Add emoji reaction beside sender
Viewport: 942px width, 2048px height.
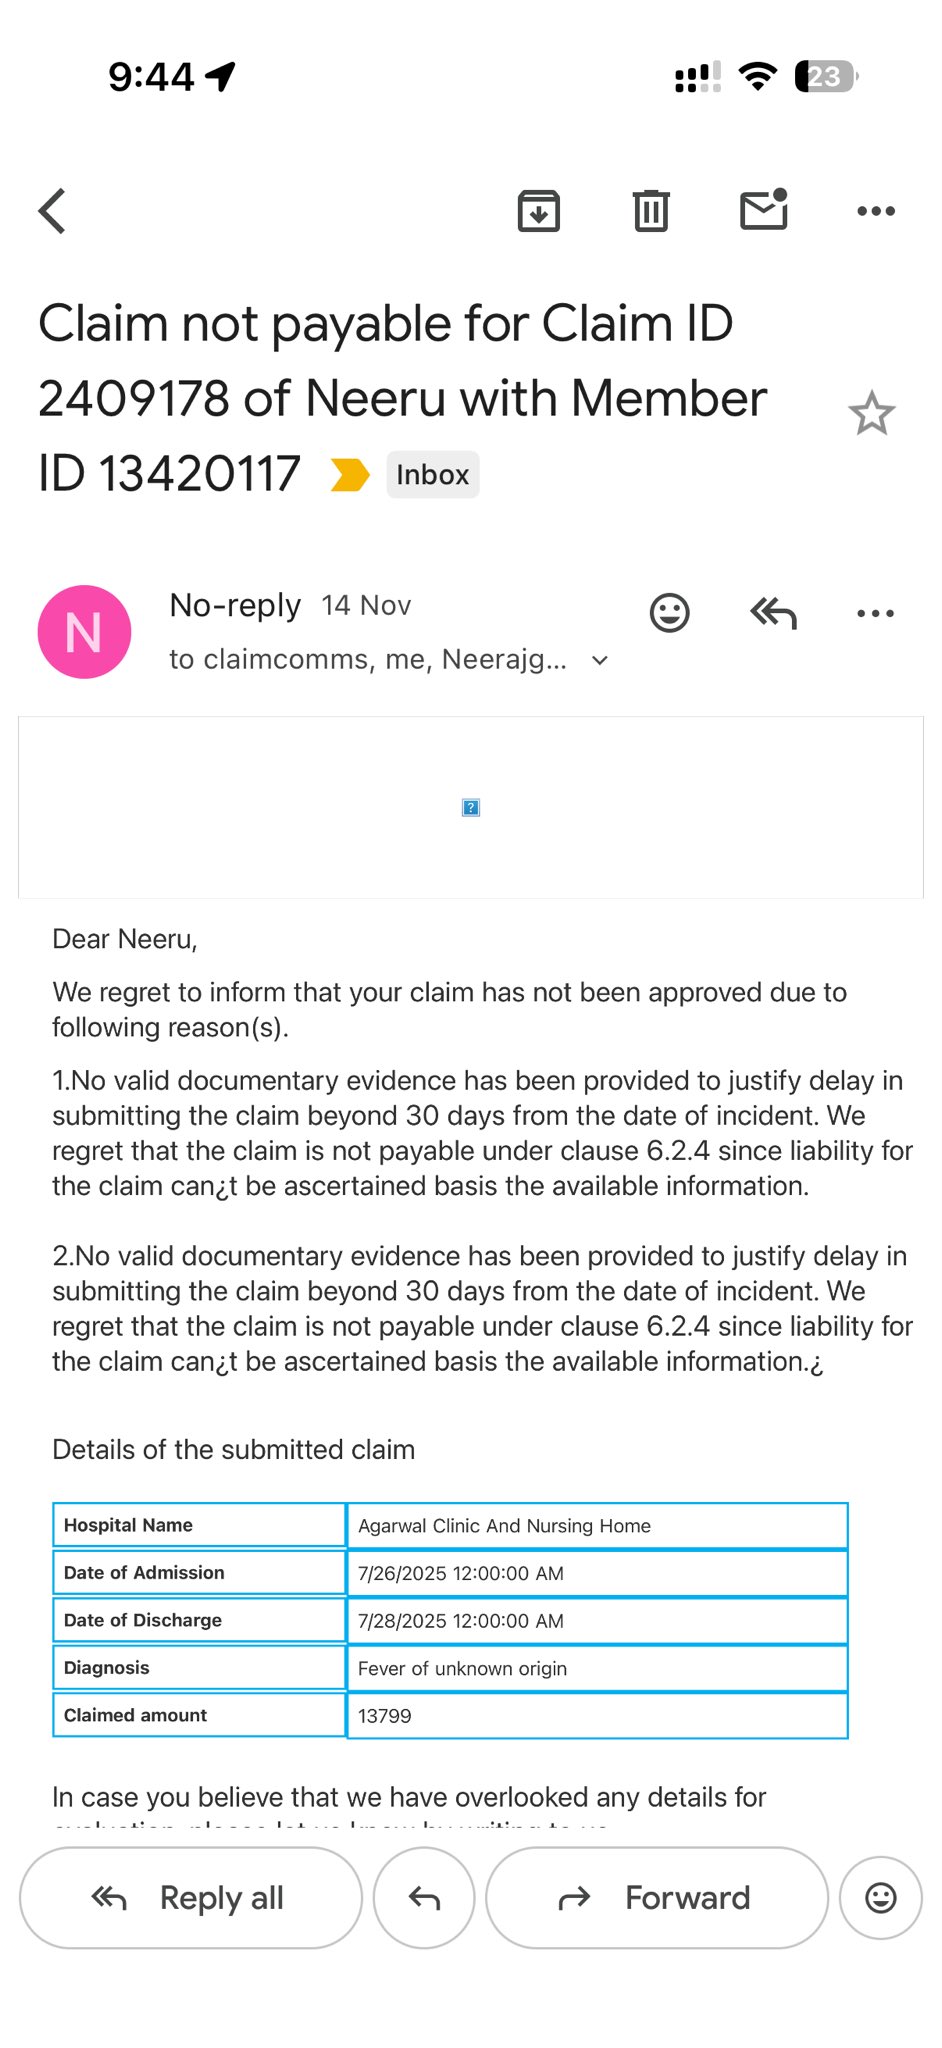[669, 613]
